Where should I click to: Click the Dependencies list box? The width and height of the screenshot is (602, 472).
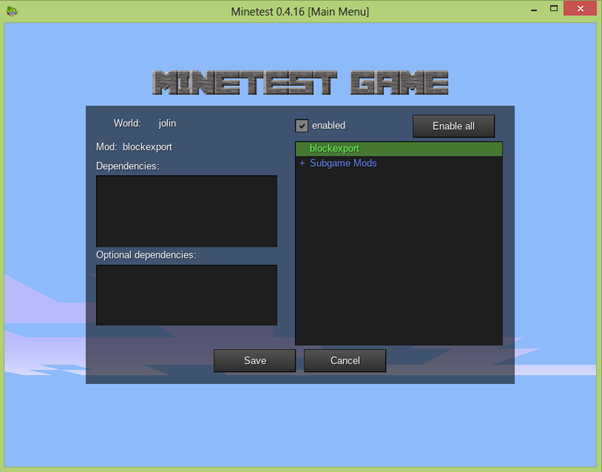click(187, 211)
